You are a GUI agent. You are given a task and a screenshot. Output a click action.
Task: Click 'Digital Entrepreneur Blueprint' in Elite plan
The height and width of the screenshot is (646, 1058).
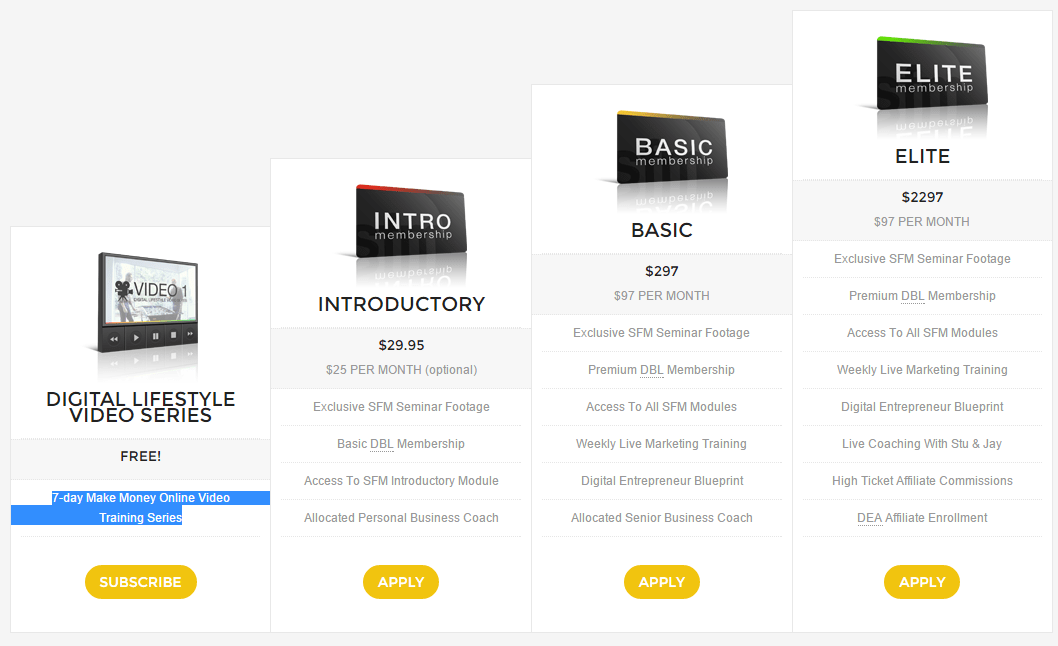pyautogui.click(x=922, y=407)
